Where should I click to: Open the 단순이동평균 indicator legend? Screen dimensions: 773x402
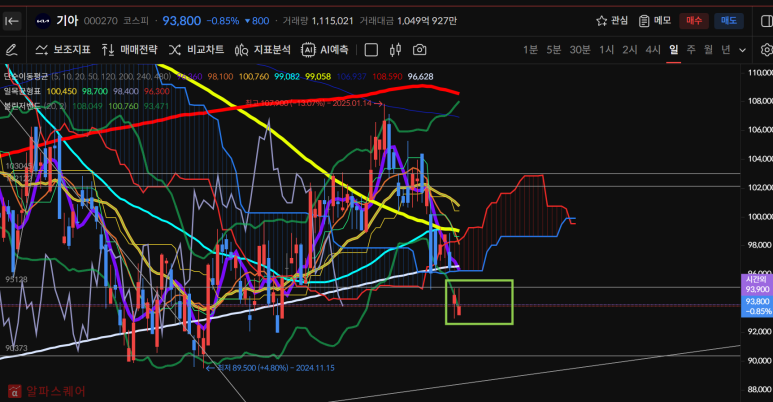[x=26, y=76]
